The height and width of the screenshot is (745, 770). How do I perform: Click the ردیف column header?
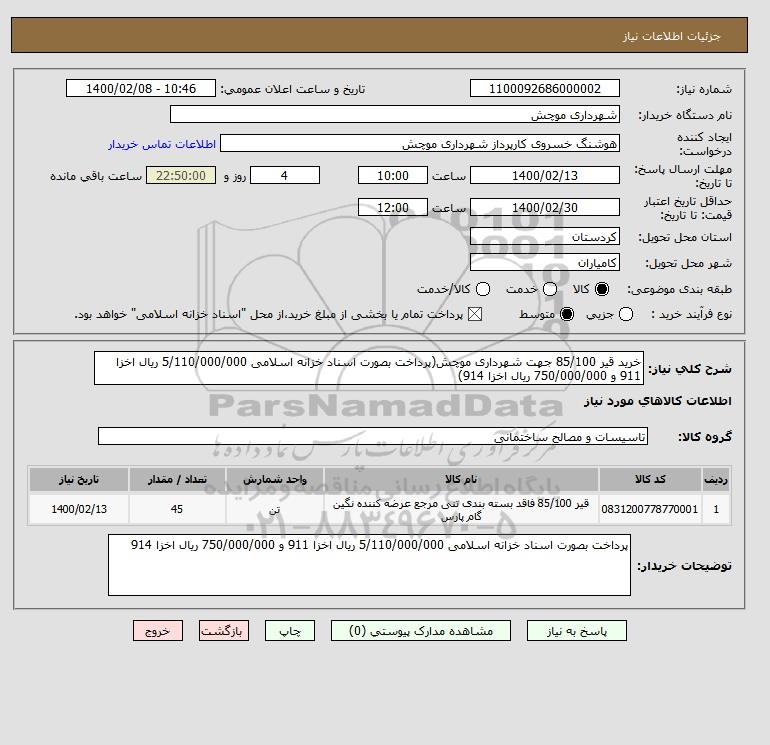(x=716, y=479)
